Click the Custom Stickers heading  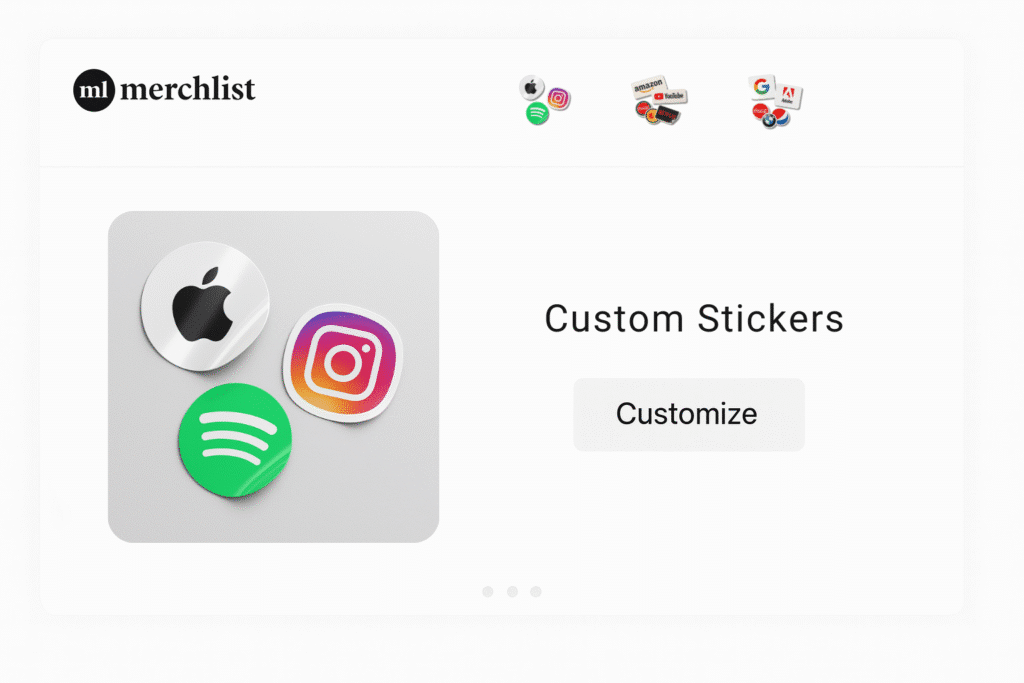tap(694, 319)
